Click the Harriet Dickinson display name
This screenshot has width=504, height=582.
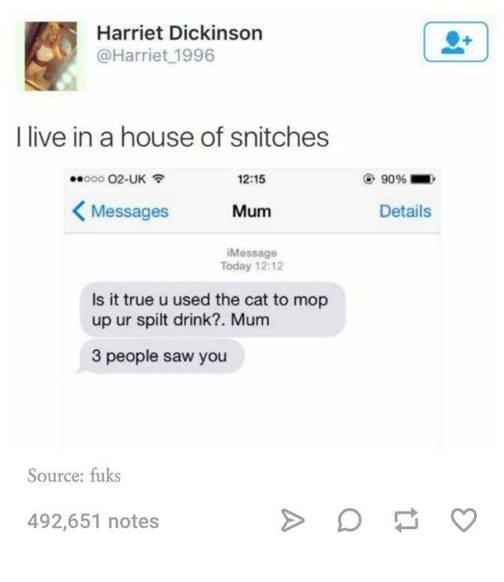point(180,33)
